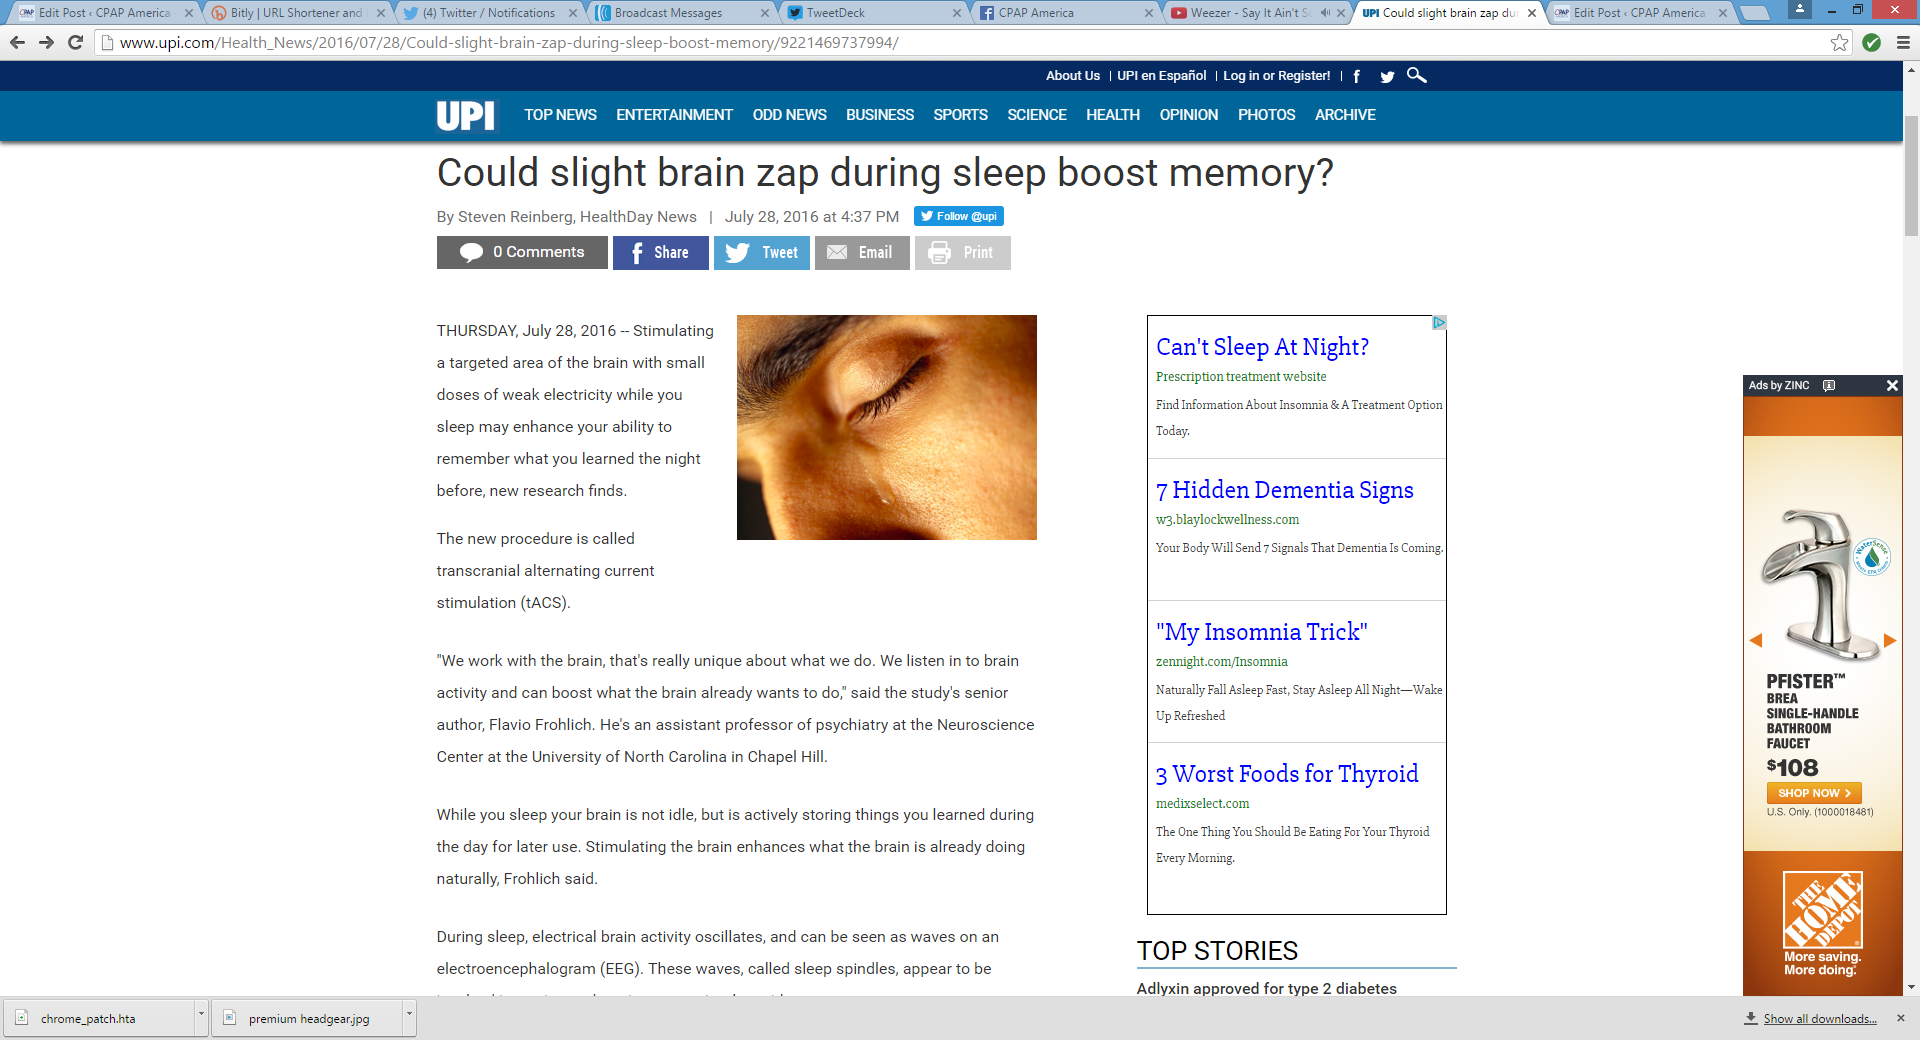Open the Chrome hamburger menu
Viewport: 1920px width, 1040px height.
[x=1902, y=43]
